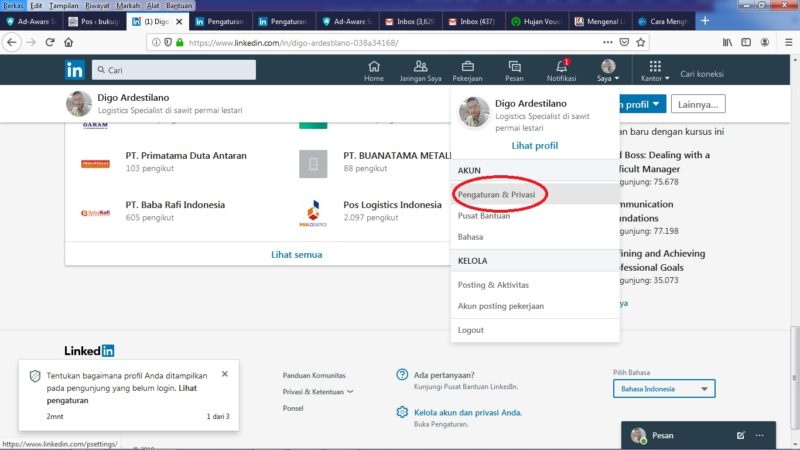The height and width of the screenshot is (450, 800).
Task: Reload the page with refresh icon
Action: click(49, 42)
